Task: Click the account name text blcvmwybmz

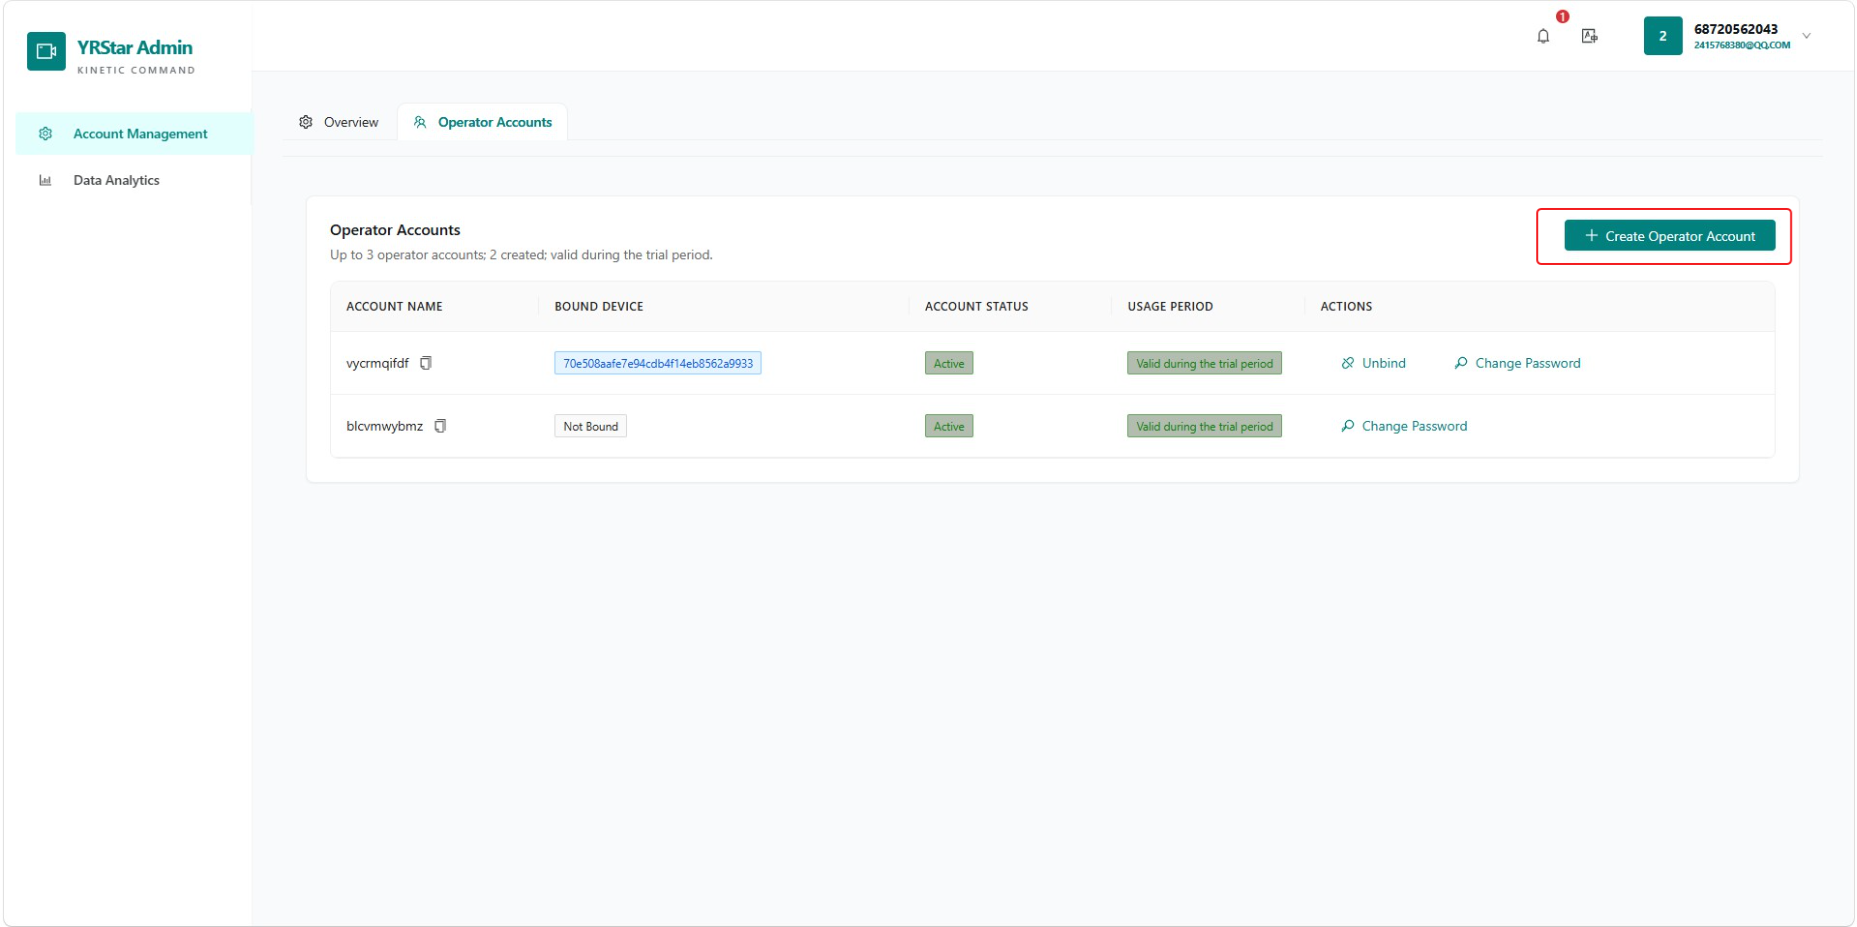Action: coord(384,426)
